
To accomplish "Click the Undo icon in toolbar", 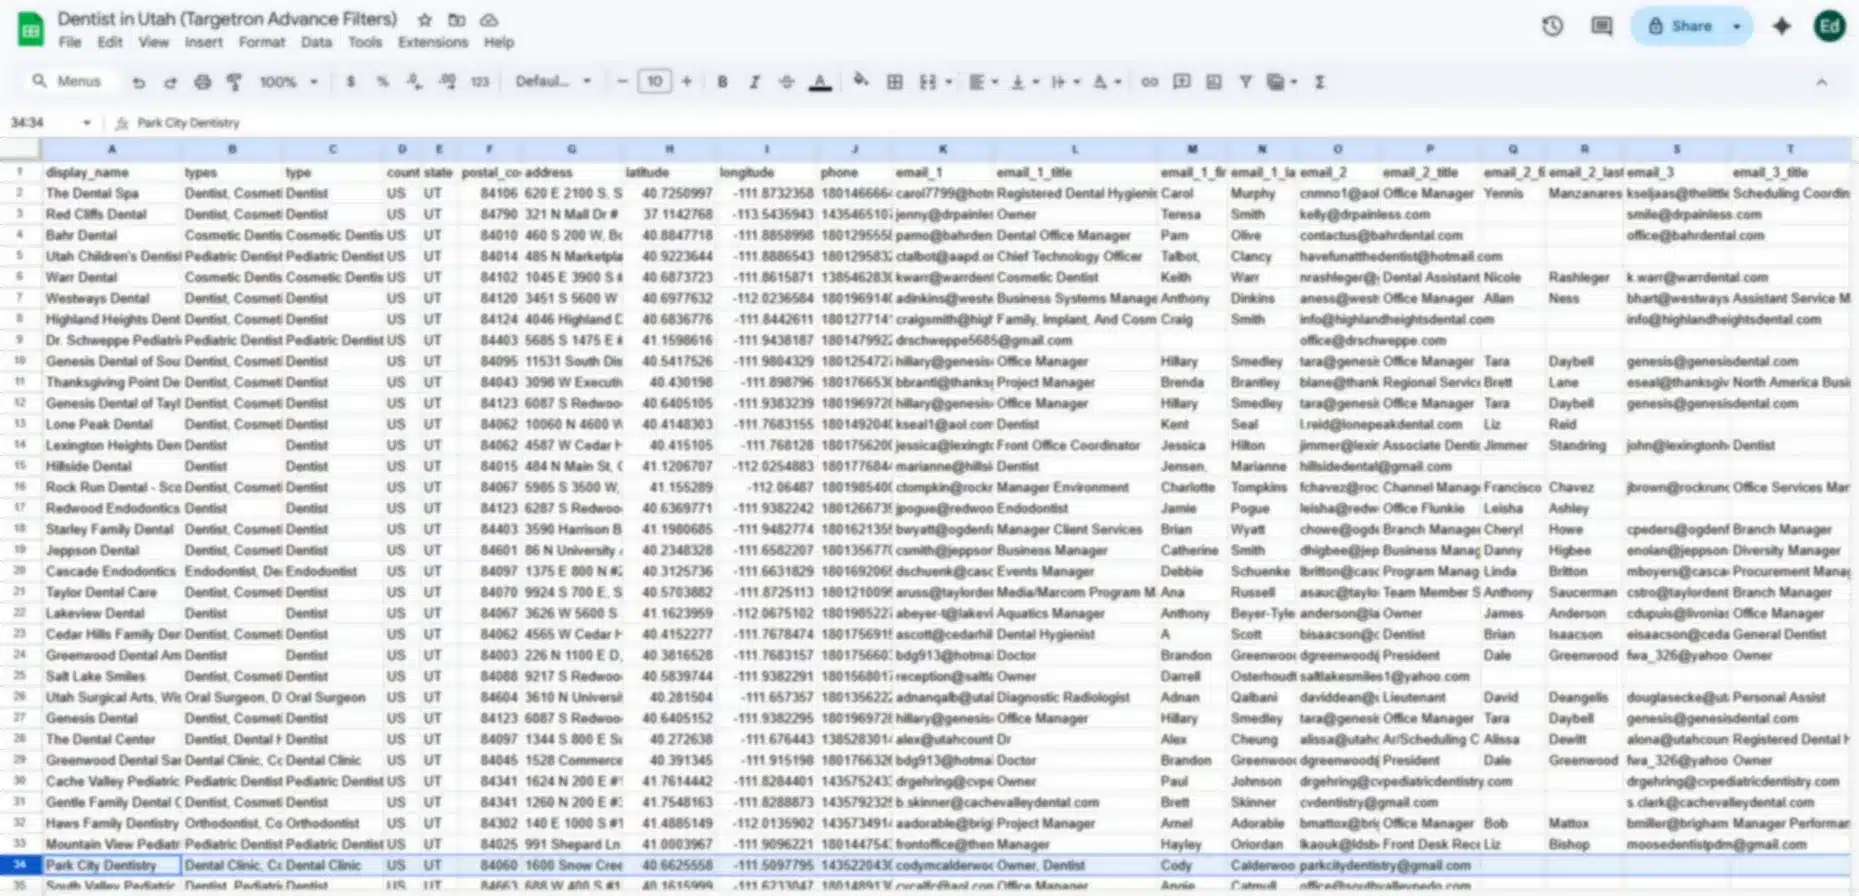I will pos(139,82).
